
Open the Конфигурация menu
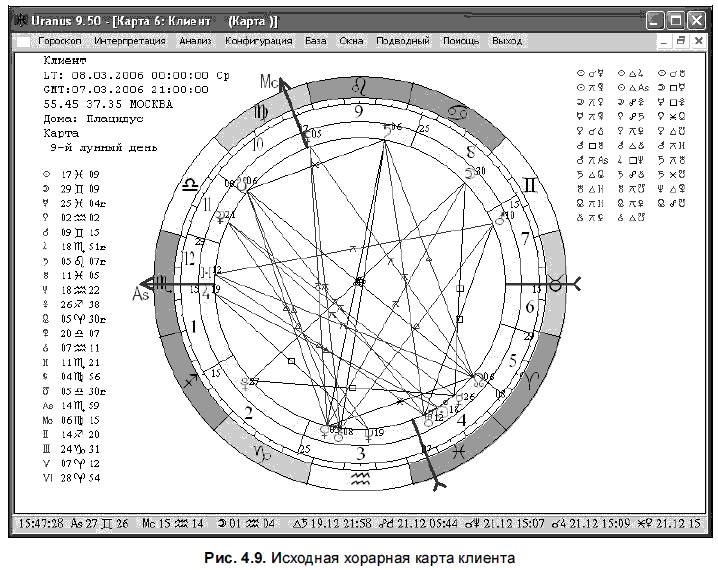click(x=258, y=41)
